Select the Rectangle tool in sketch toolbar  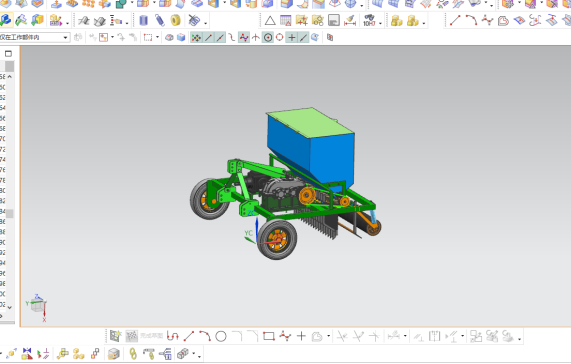[269, 336]
